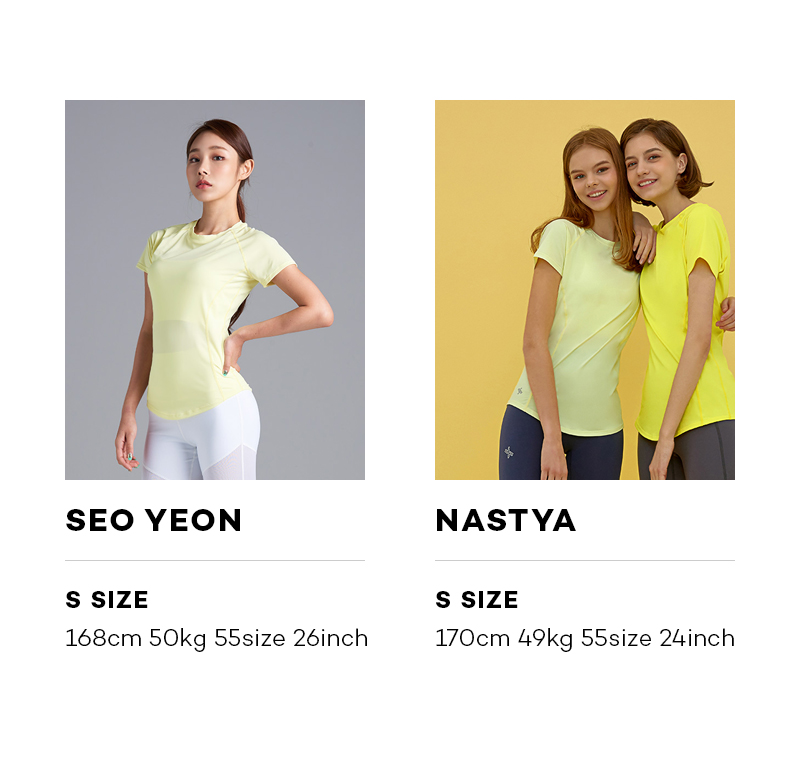Open the Seo Yeon model photo
Screen dimensions: 800x760
(215, 290)
